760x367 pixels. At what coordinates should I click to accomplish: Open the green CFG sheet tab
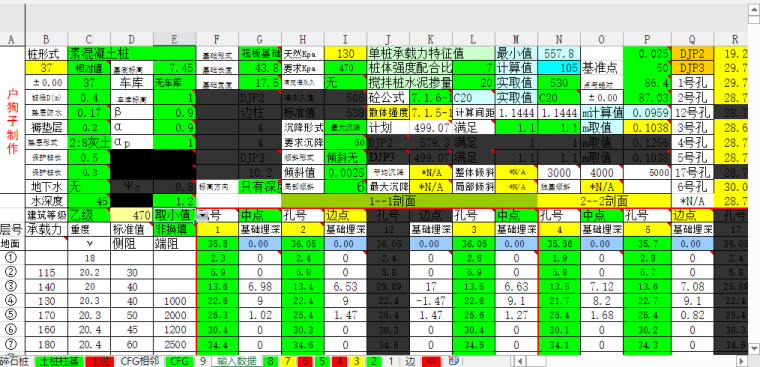tap(179, 361)
